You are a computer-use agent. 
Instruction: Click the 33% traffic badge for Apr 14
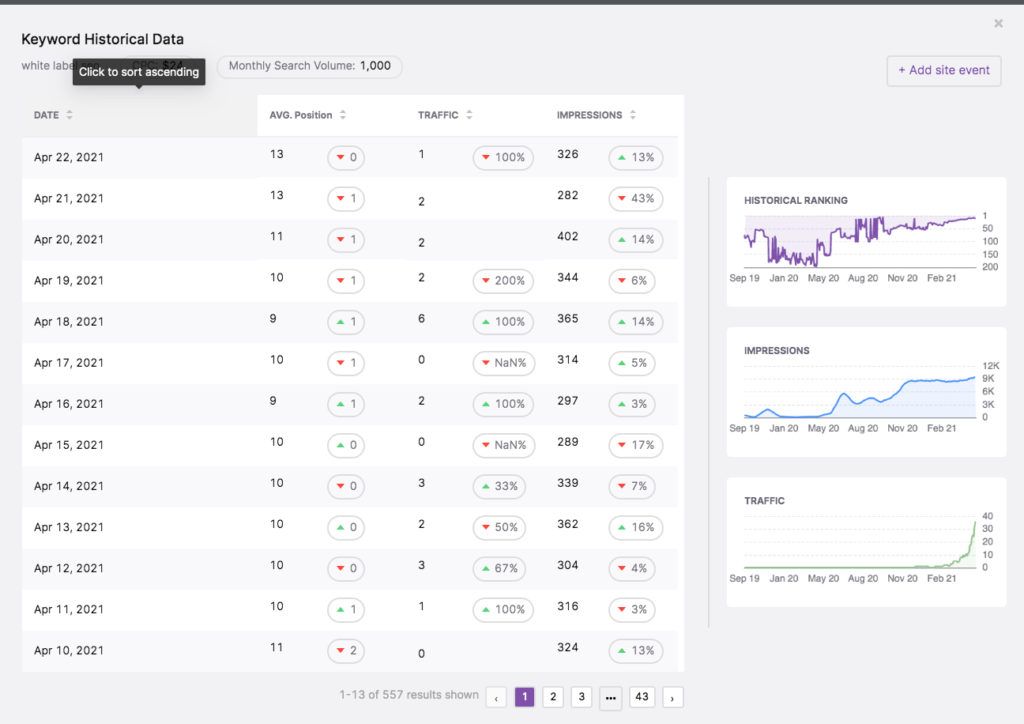tap(500, 486)
